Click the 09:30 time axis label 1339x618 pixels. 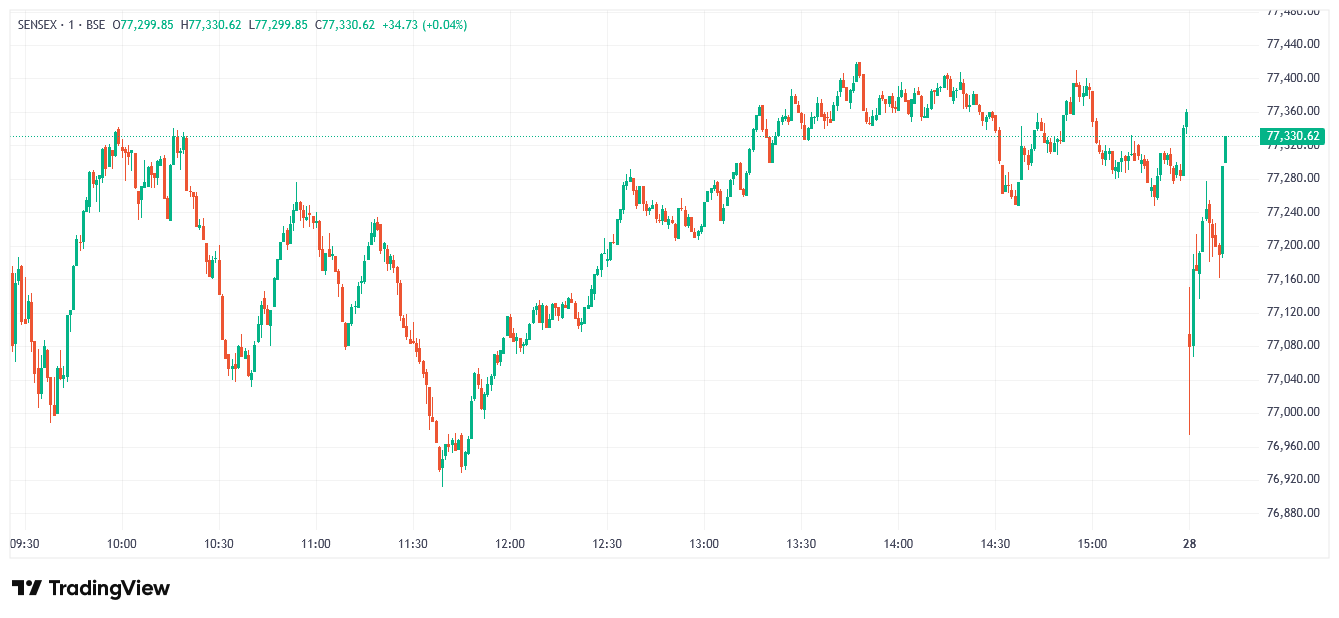click(25, 544)
